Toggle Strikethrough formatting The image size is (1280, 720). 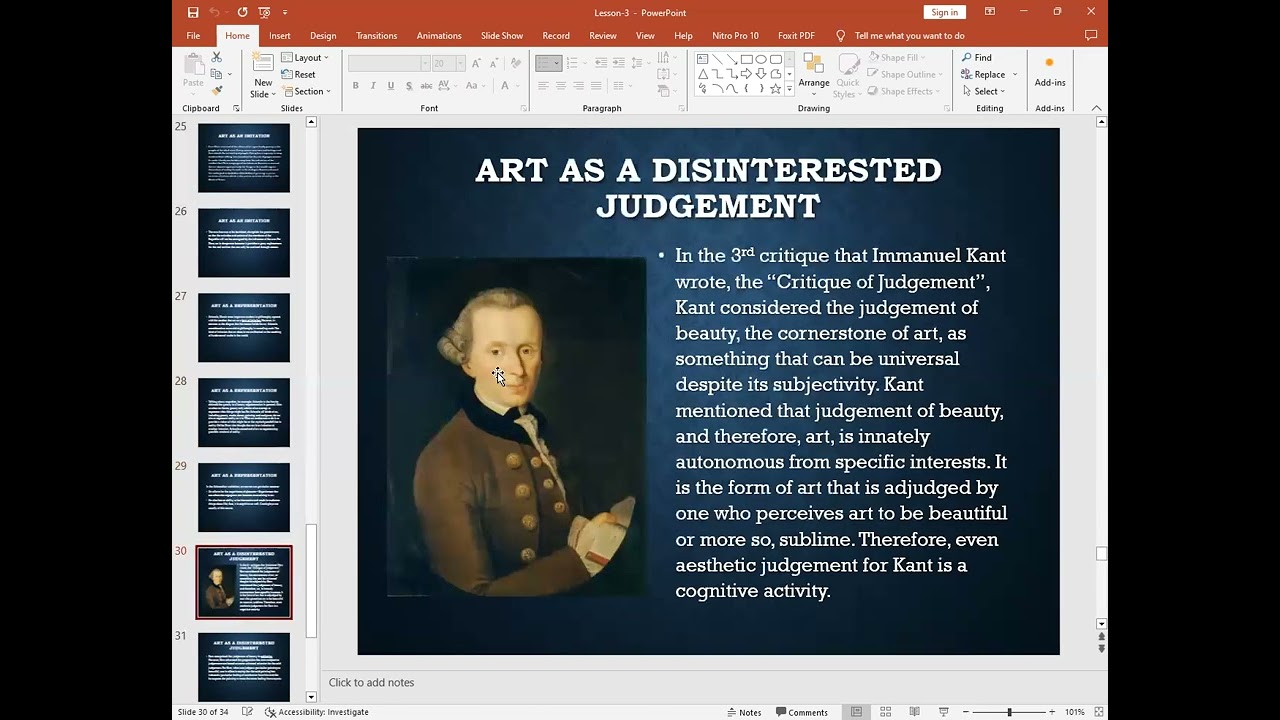427,86
